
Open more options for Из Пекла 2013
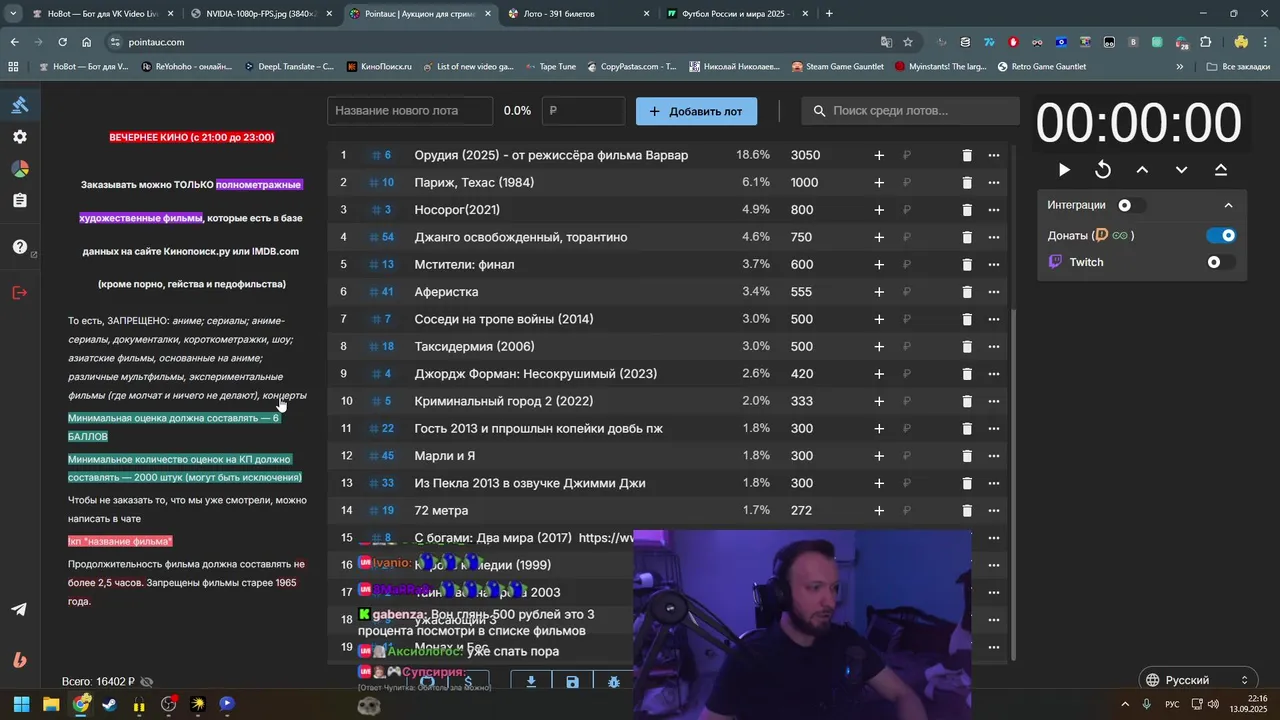[x=994, y=483]
